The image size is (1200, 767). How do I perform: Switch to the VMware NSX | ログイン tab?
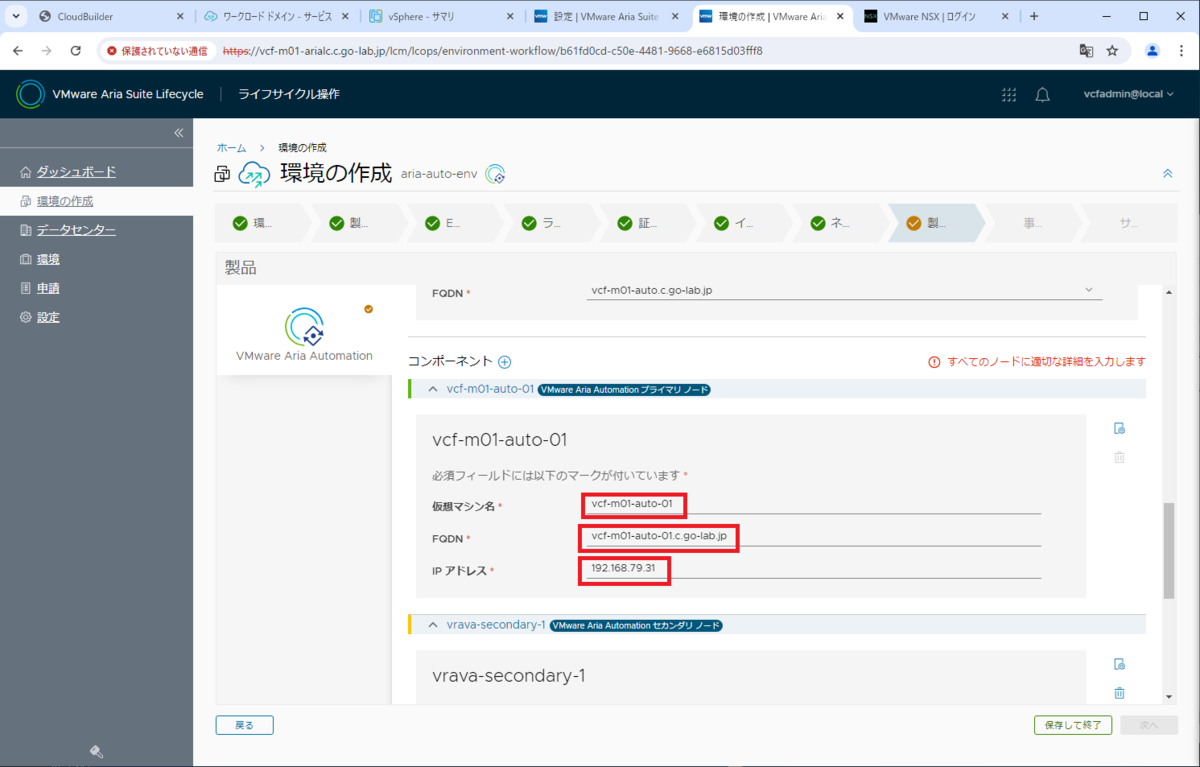[x=936, y=16]
